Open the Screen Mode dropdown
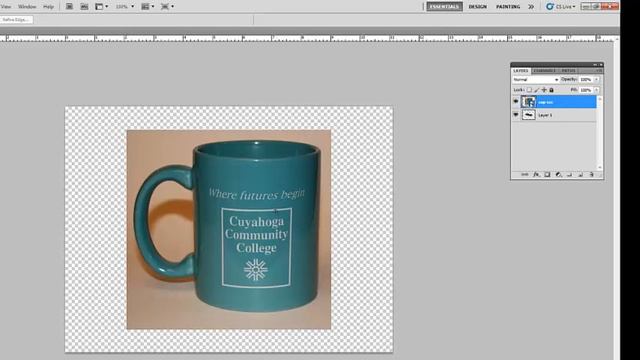The image size is (640, 360). coord(167,7)
